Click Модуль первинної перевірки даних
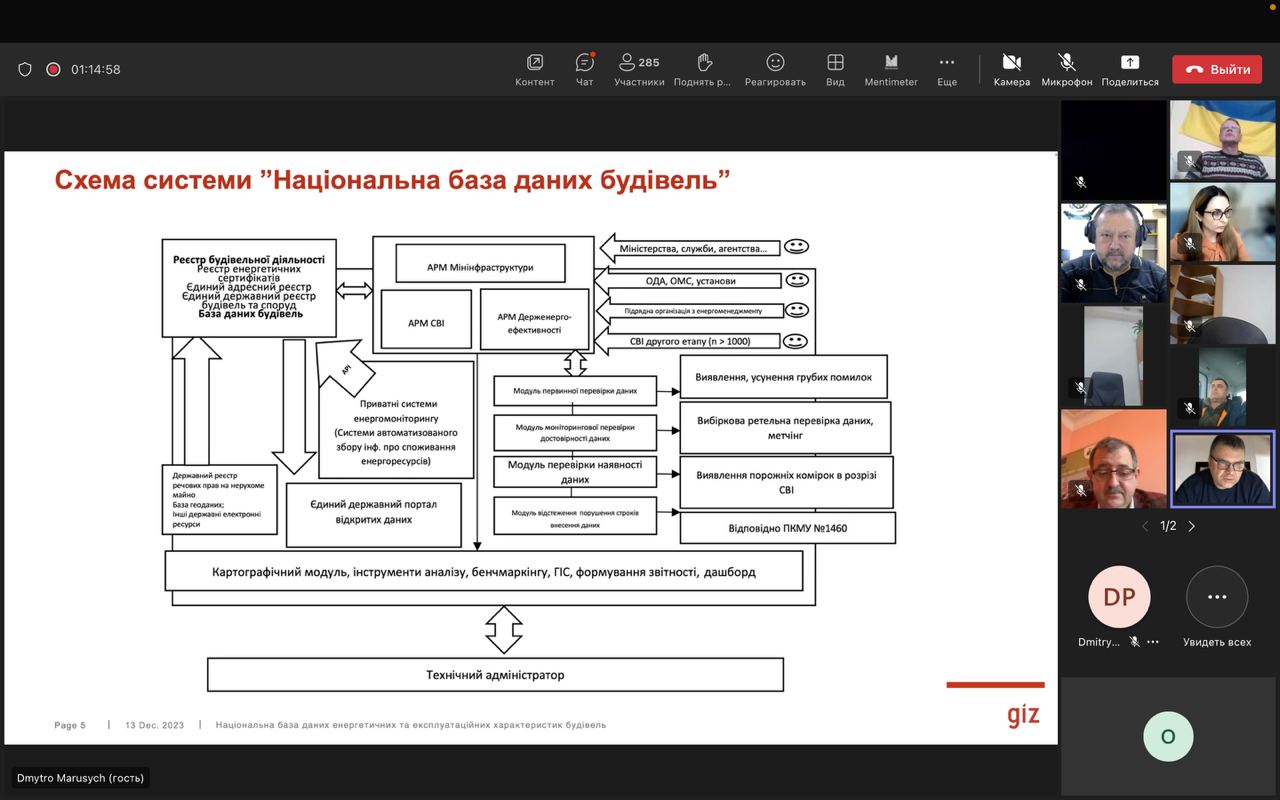1280x800 pixels. pyautogui.click(x=575, y=391)
